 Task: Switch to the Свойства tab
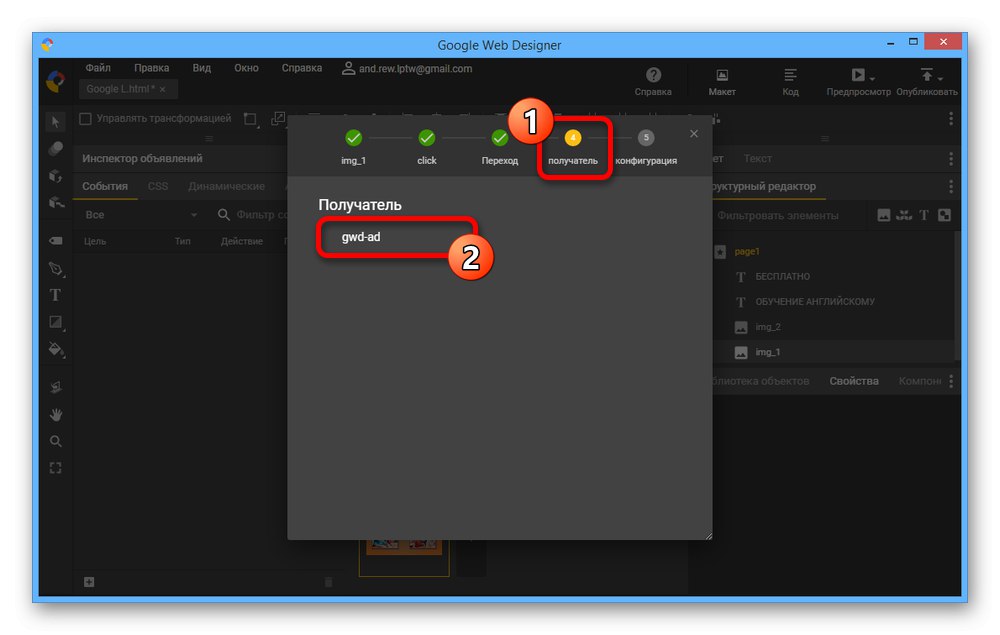[x=854, y=381]
